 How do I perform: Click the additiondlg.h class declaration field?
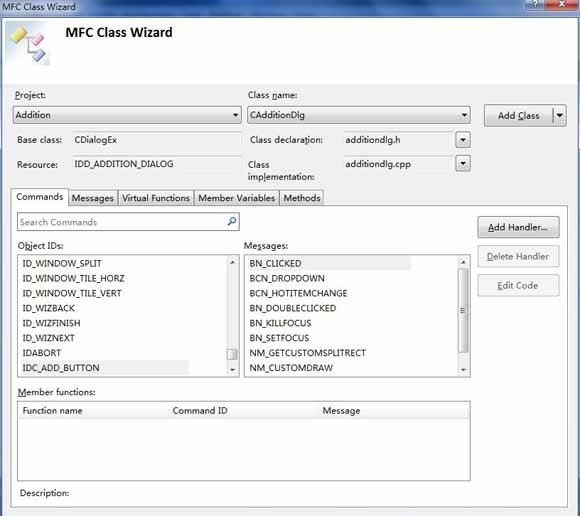click(x=399, y=140)
